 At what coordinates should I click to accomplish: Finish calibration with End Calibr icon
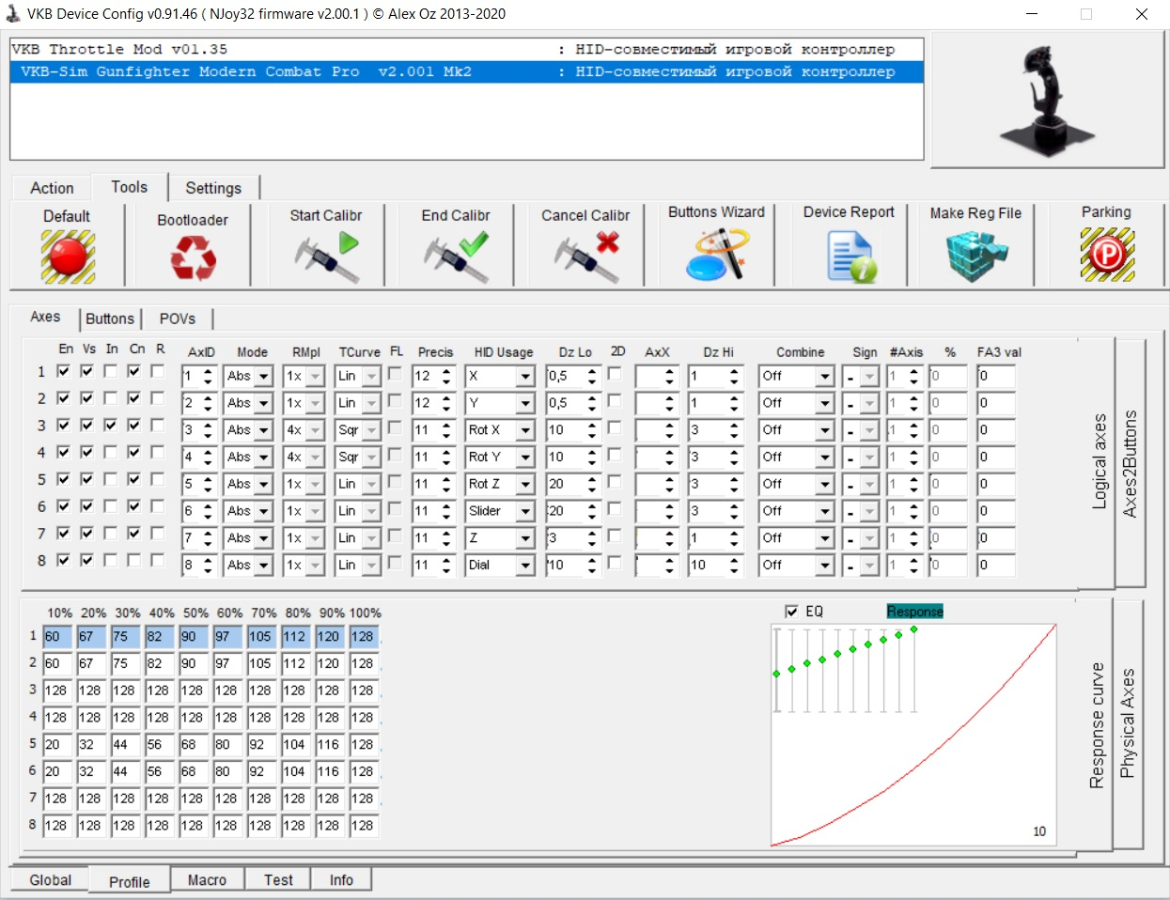(x=456, y=257)
